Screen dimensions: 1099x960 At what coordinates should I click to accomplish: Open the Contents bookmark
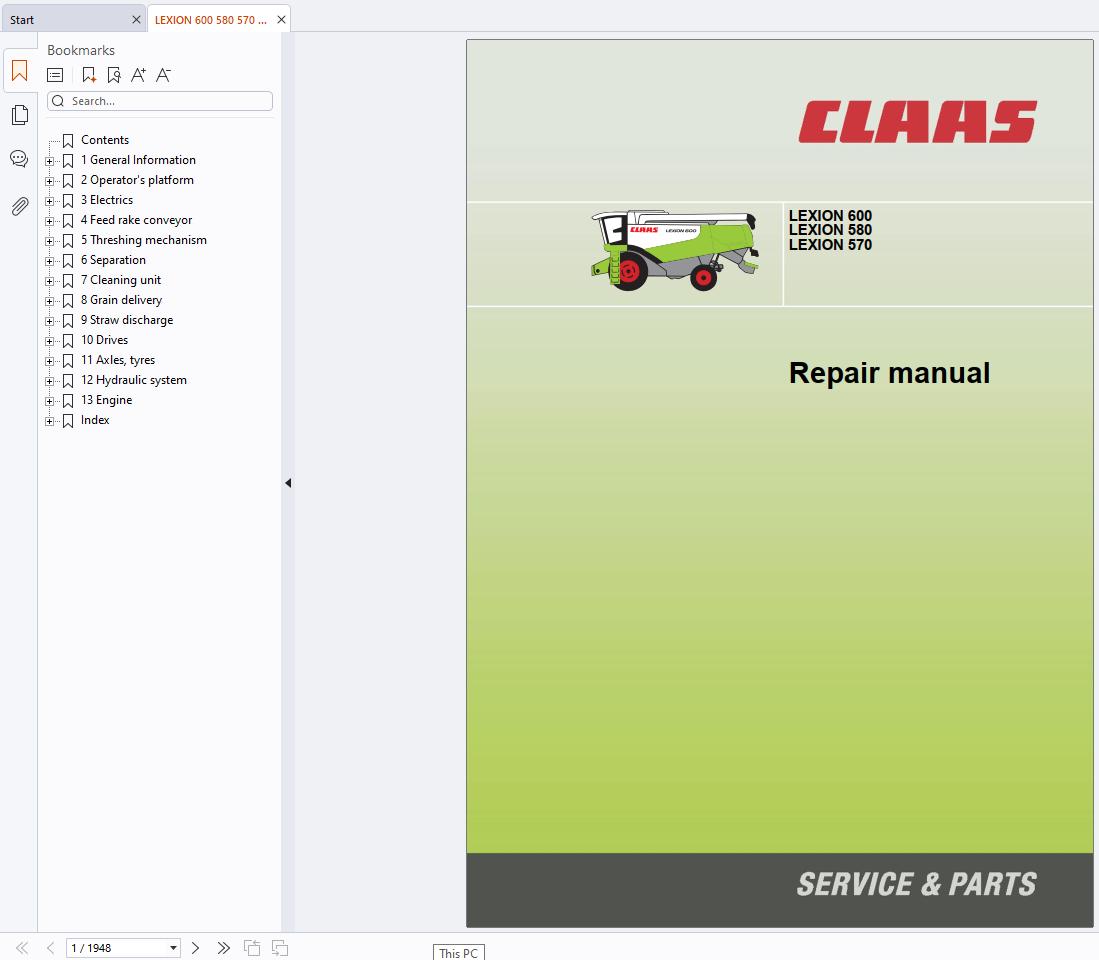(105, 140)
